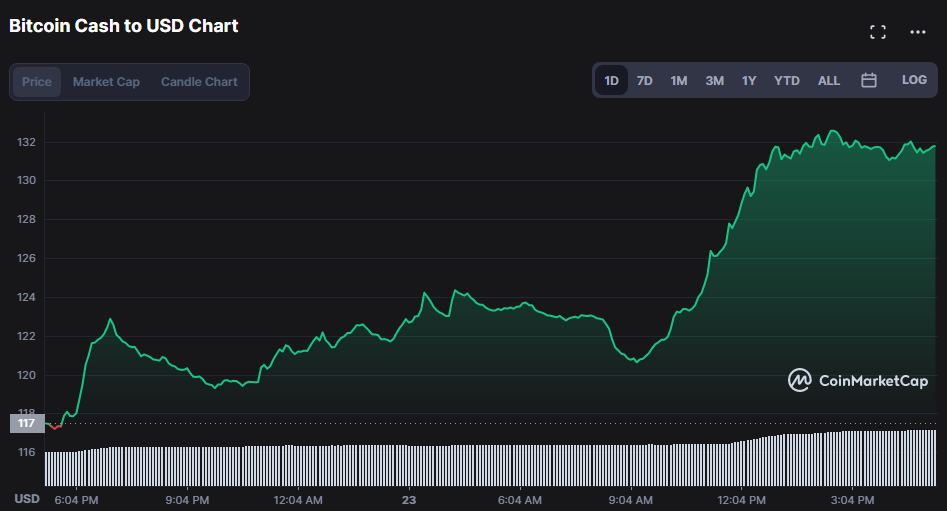Click the 124 y-axis label
The height and width of the screenshot is (511, 947).
point(27,297)
